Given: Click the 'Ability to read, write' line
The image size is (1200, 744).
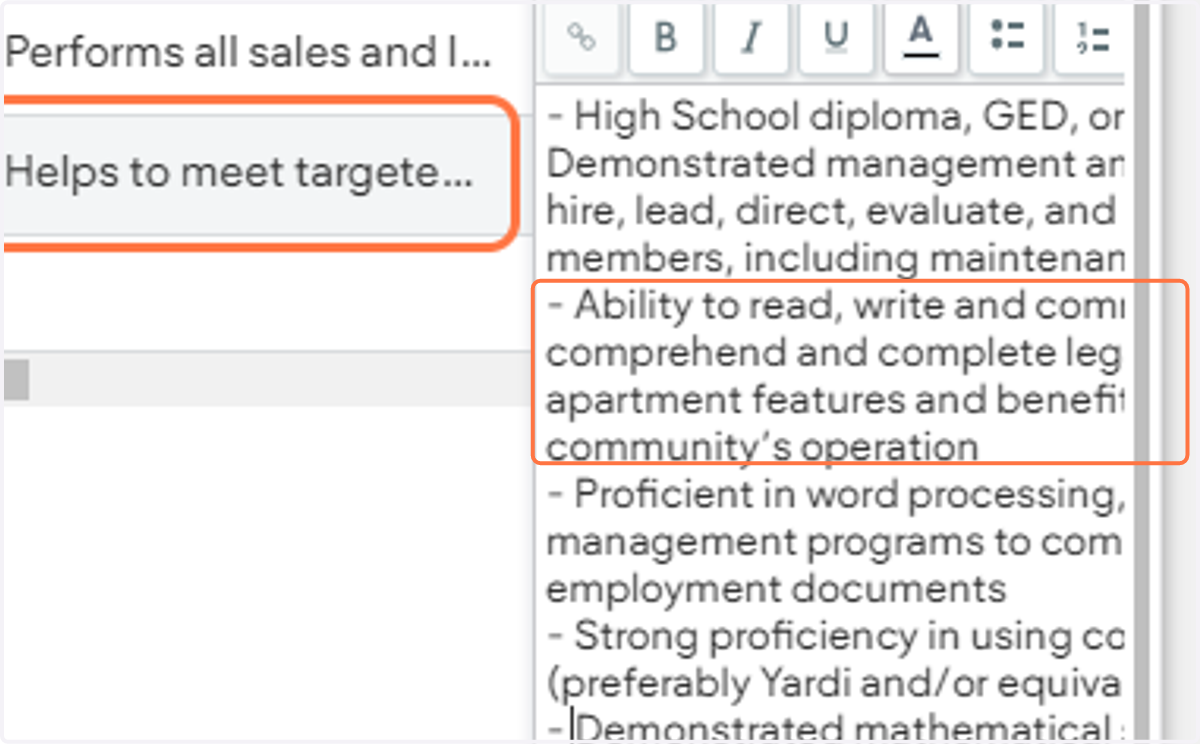Looking at the screenshot, I should (835, 305).
